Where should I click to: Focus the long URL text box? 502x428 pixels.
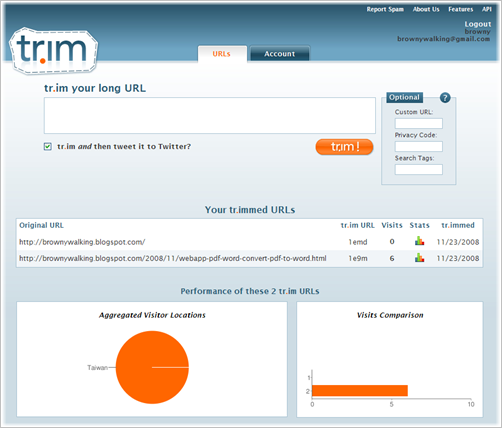(210, 116)
